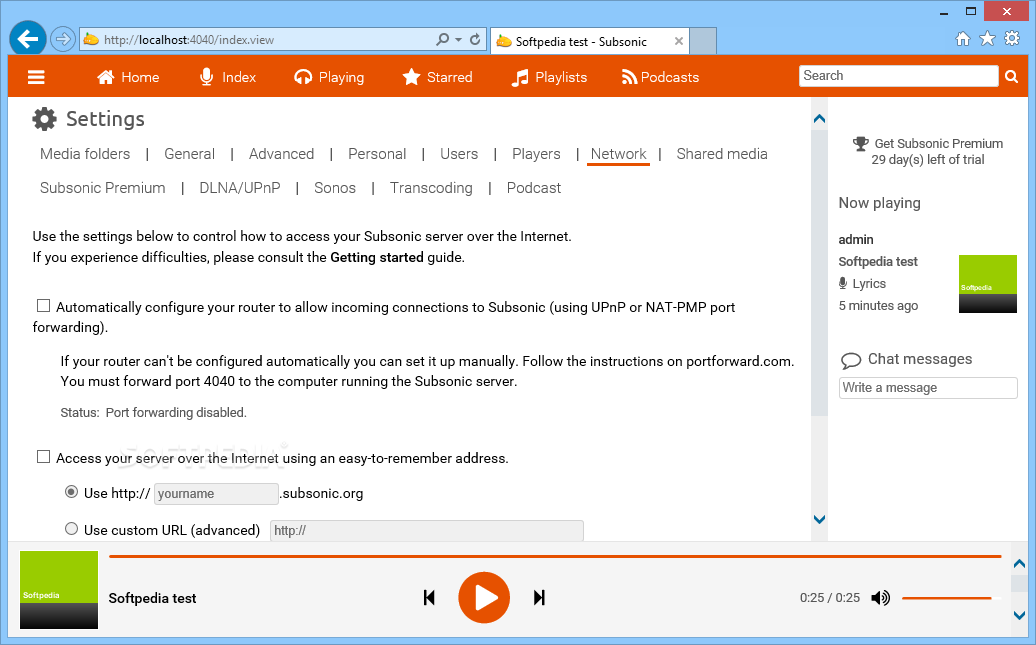Click the address bar search magnifier icon
Viewport: 1036px width, 645px height.
click(x=442, y=40)
